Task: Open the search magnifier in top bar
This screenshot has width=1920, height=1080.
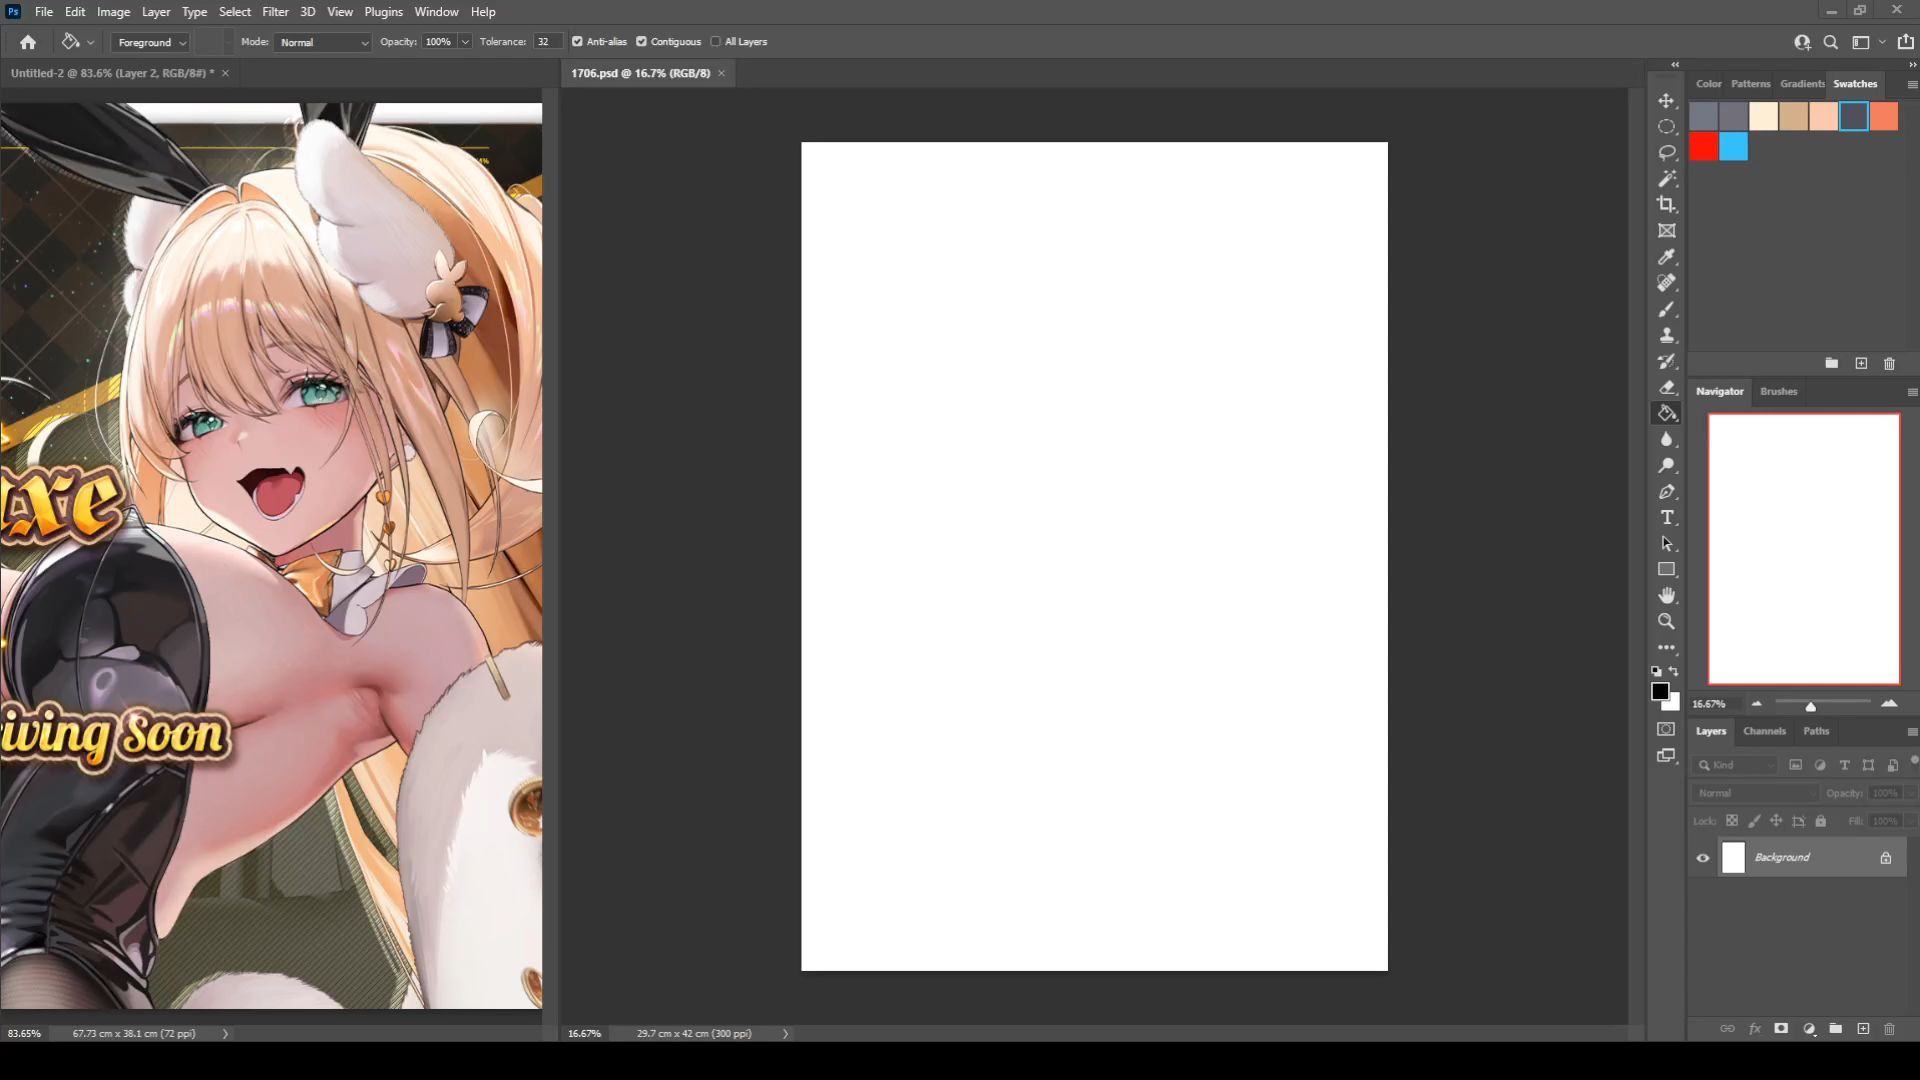Action: point(1830,42)
